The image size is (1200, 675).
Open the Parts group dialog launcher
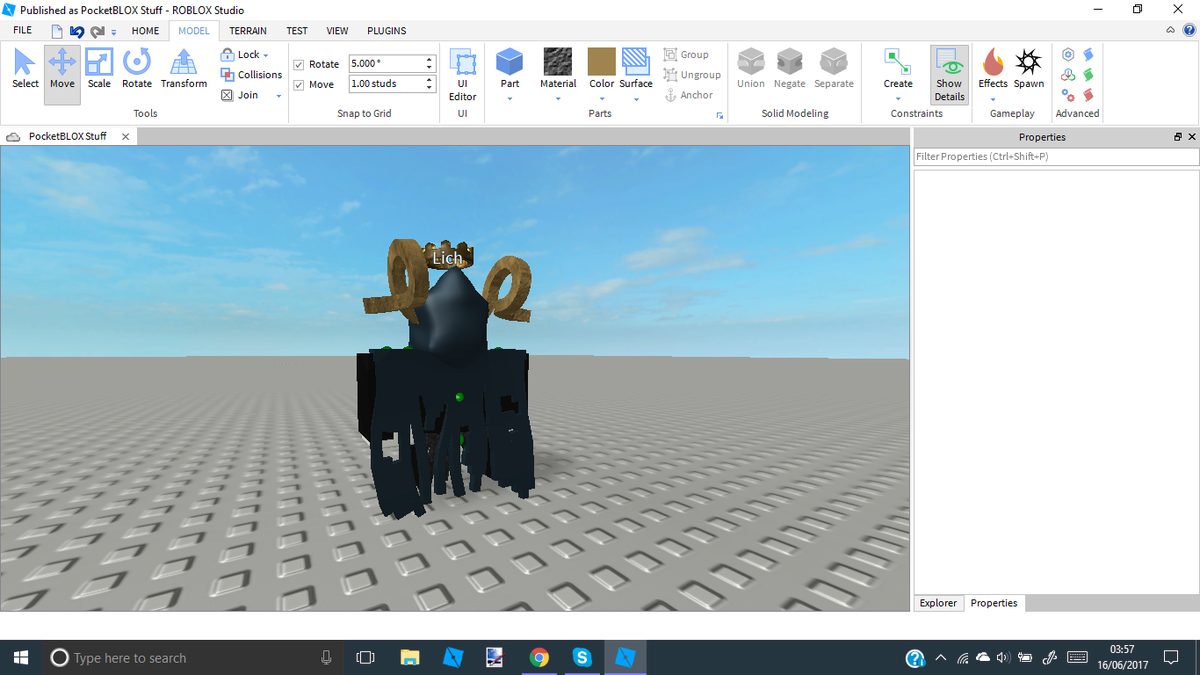click(x=719, y=116)
